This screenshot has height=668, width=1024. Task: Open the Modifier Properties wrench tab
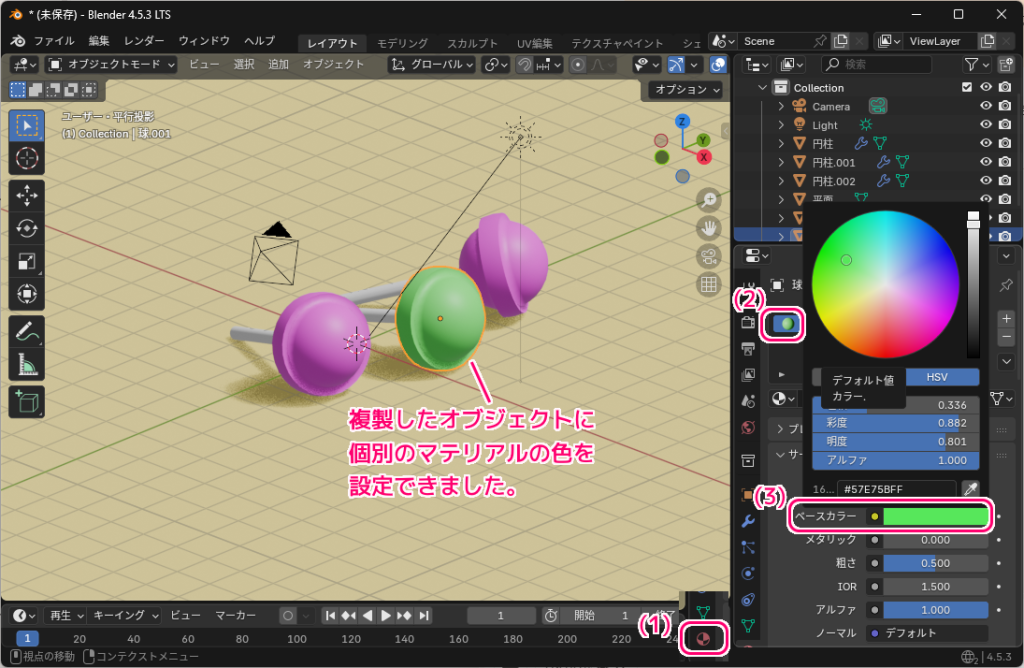[746, 520]
